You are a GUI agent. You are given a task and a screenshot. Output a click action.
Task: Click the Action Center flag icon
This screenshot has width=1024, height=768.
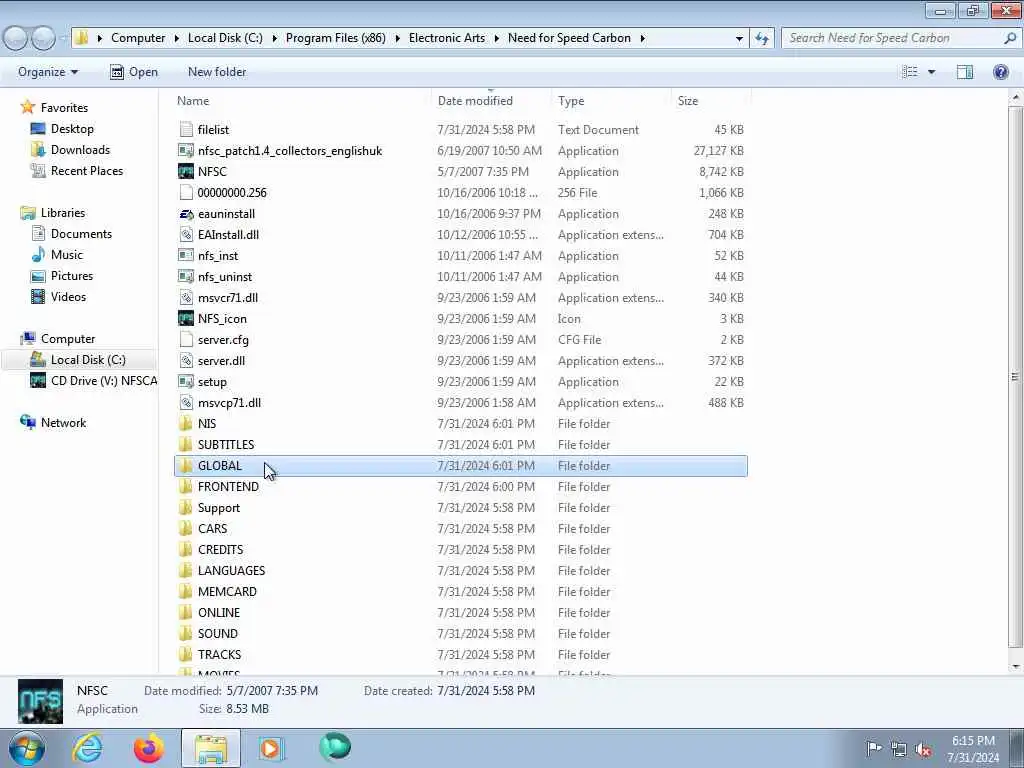(873, 749)
